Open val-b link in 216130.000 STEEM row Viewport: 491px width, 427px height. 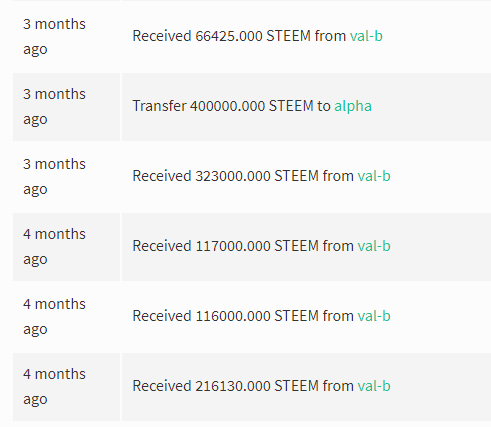[374, 386]
